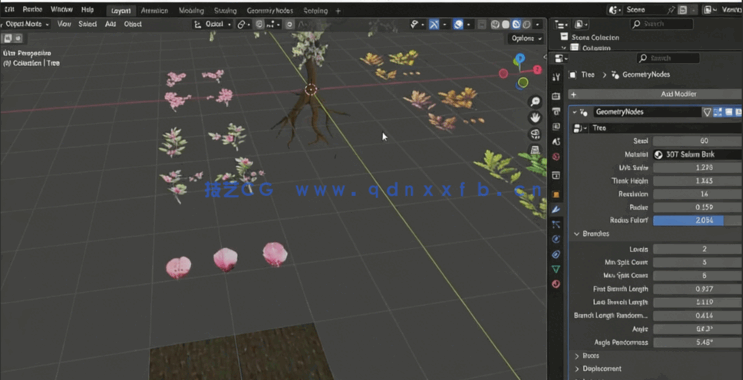743x380 pixels.
Task: Open the Physics properties tab
Action: pyautogui.click(x=556, y=239)
